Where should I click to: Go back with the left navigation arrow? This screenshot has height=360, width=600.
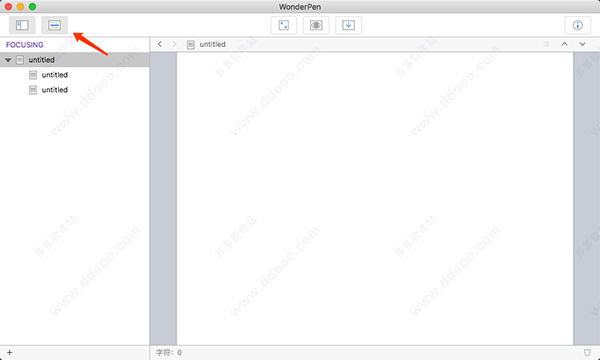[160, 44]
